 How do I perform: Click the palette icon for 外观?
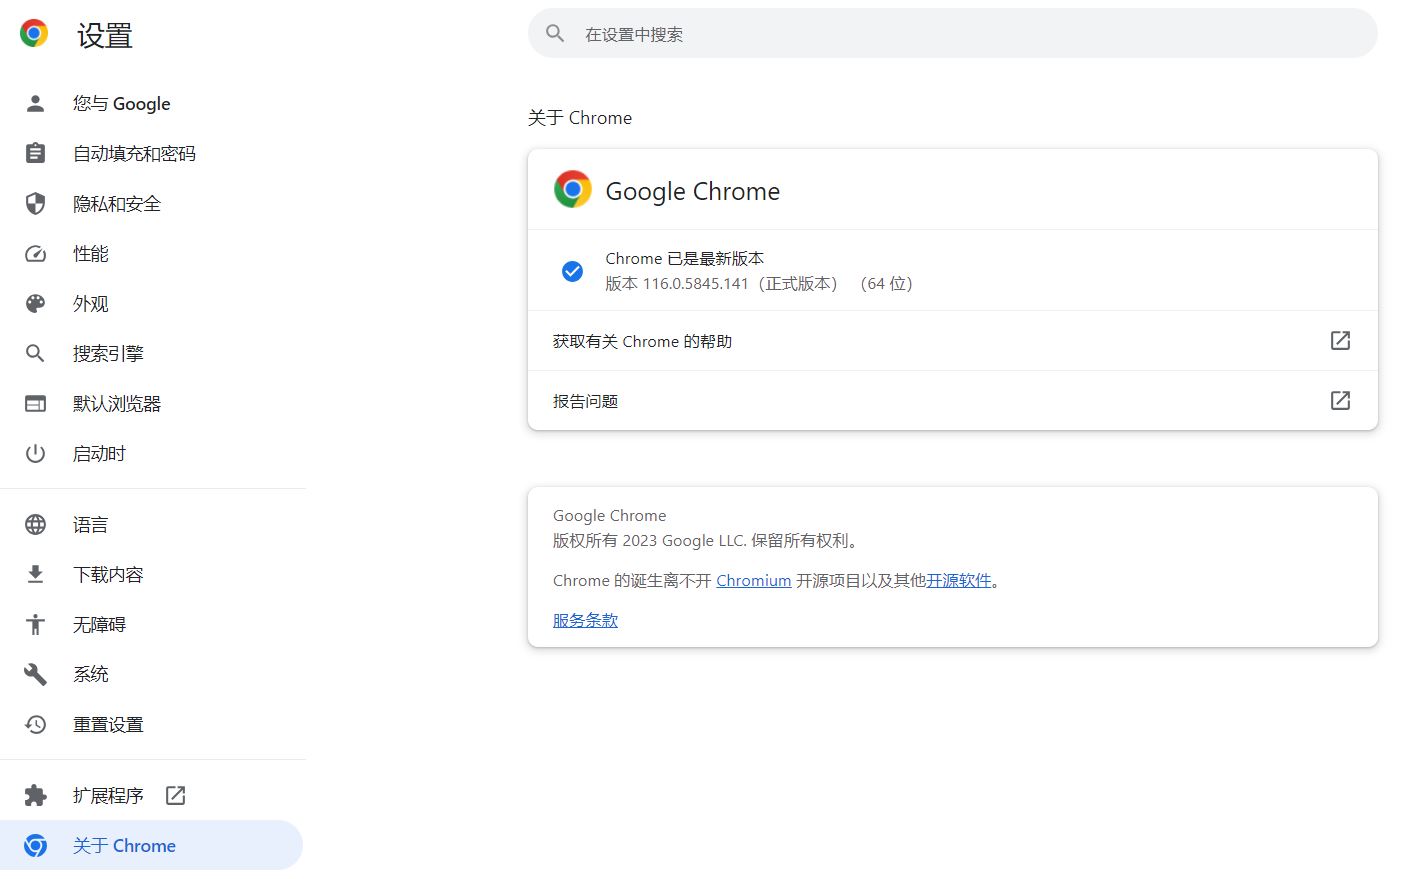35,303
